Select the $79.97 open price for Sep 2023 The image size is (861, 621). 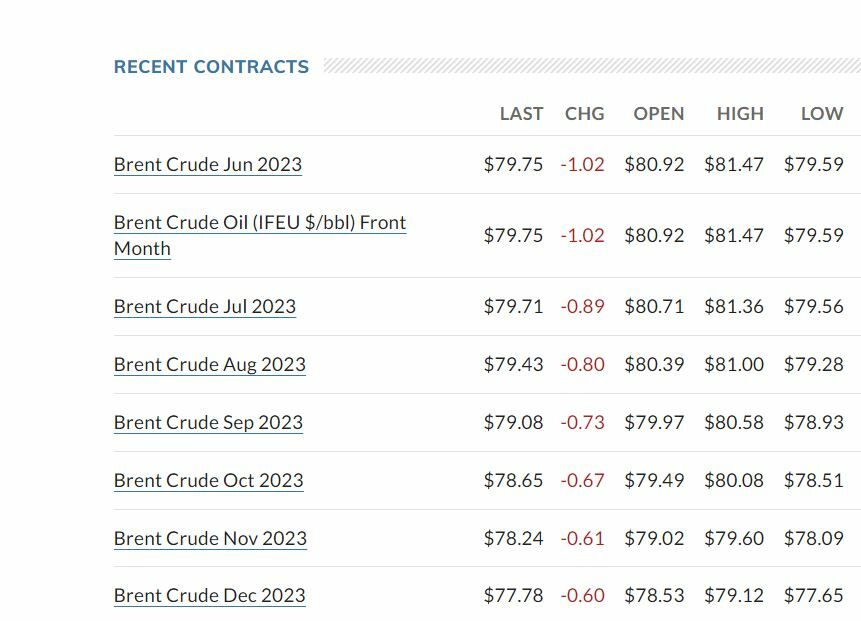click(654, 423)
